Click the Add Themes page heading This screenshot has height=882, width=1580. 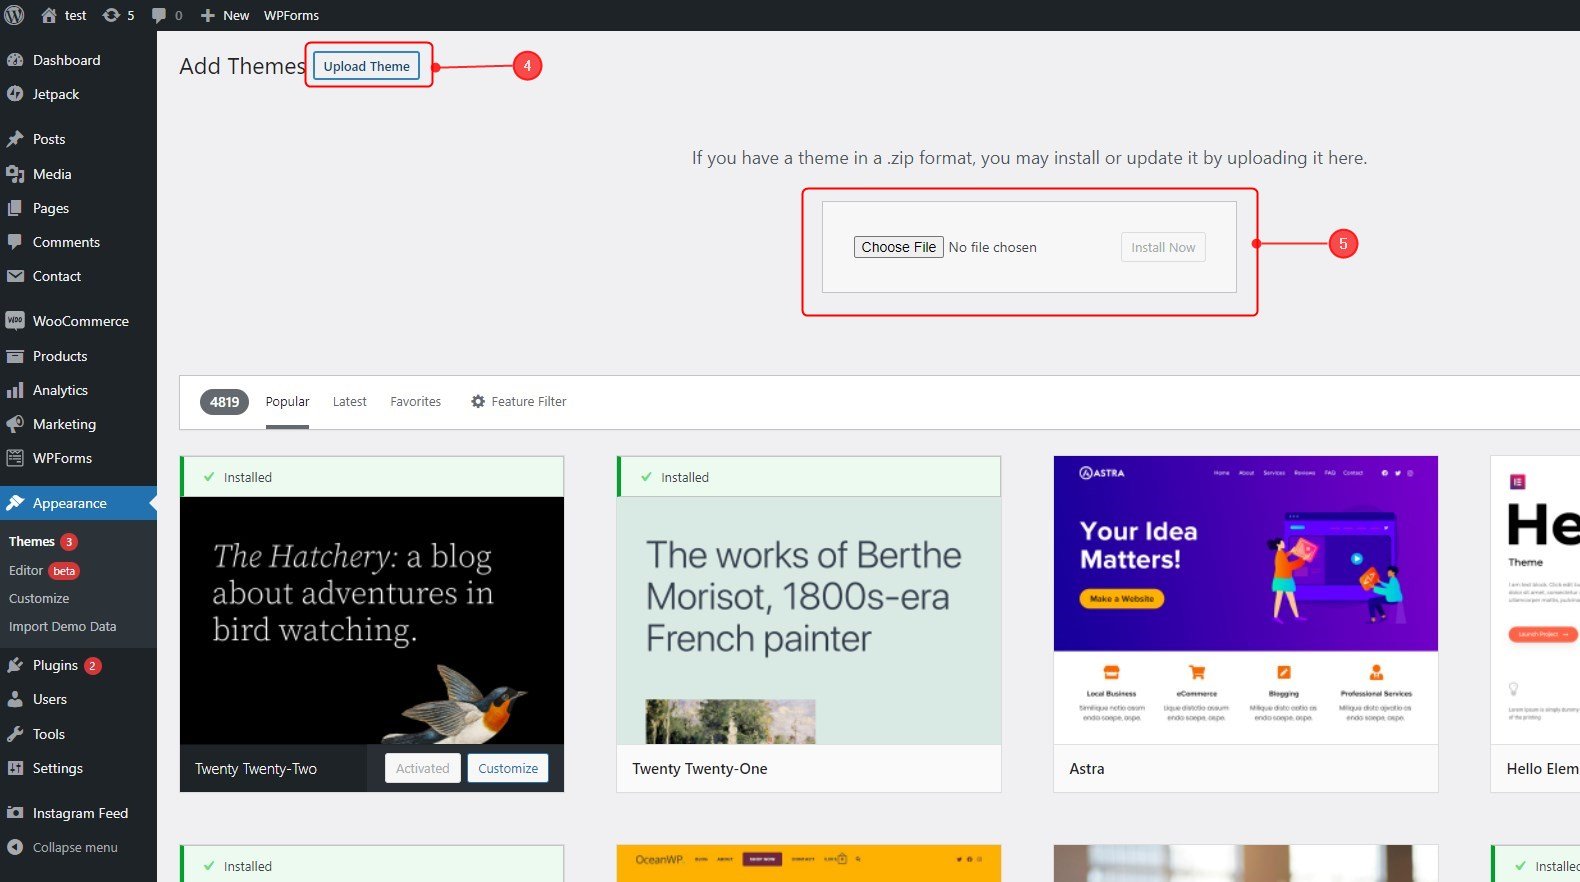242,66
